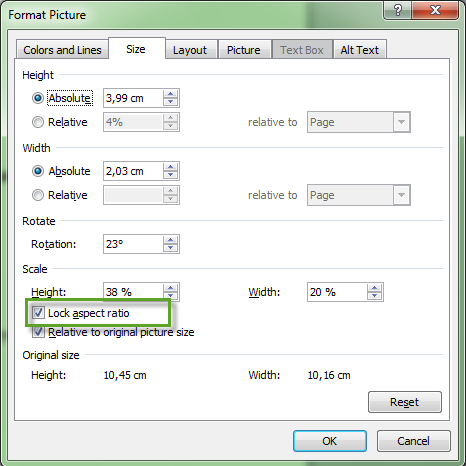Switch to Colors and Lines tab
The width and height of the screenshot is (466, 466).
(x=62, y=50)
